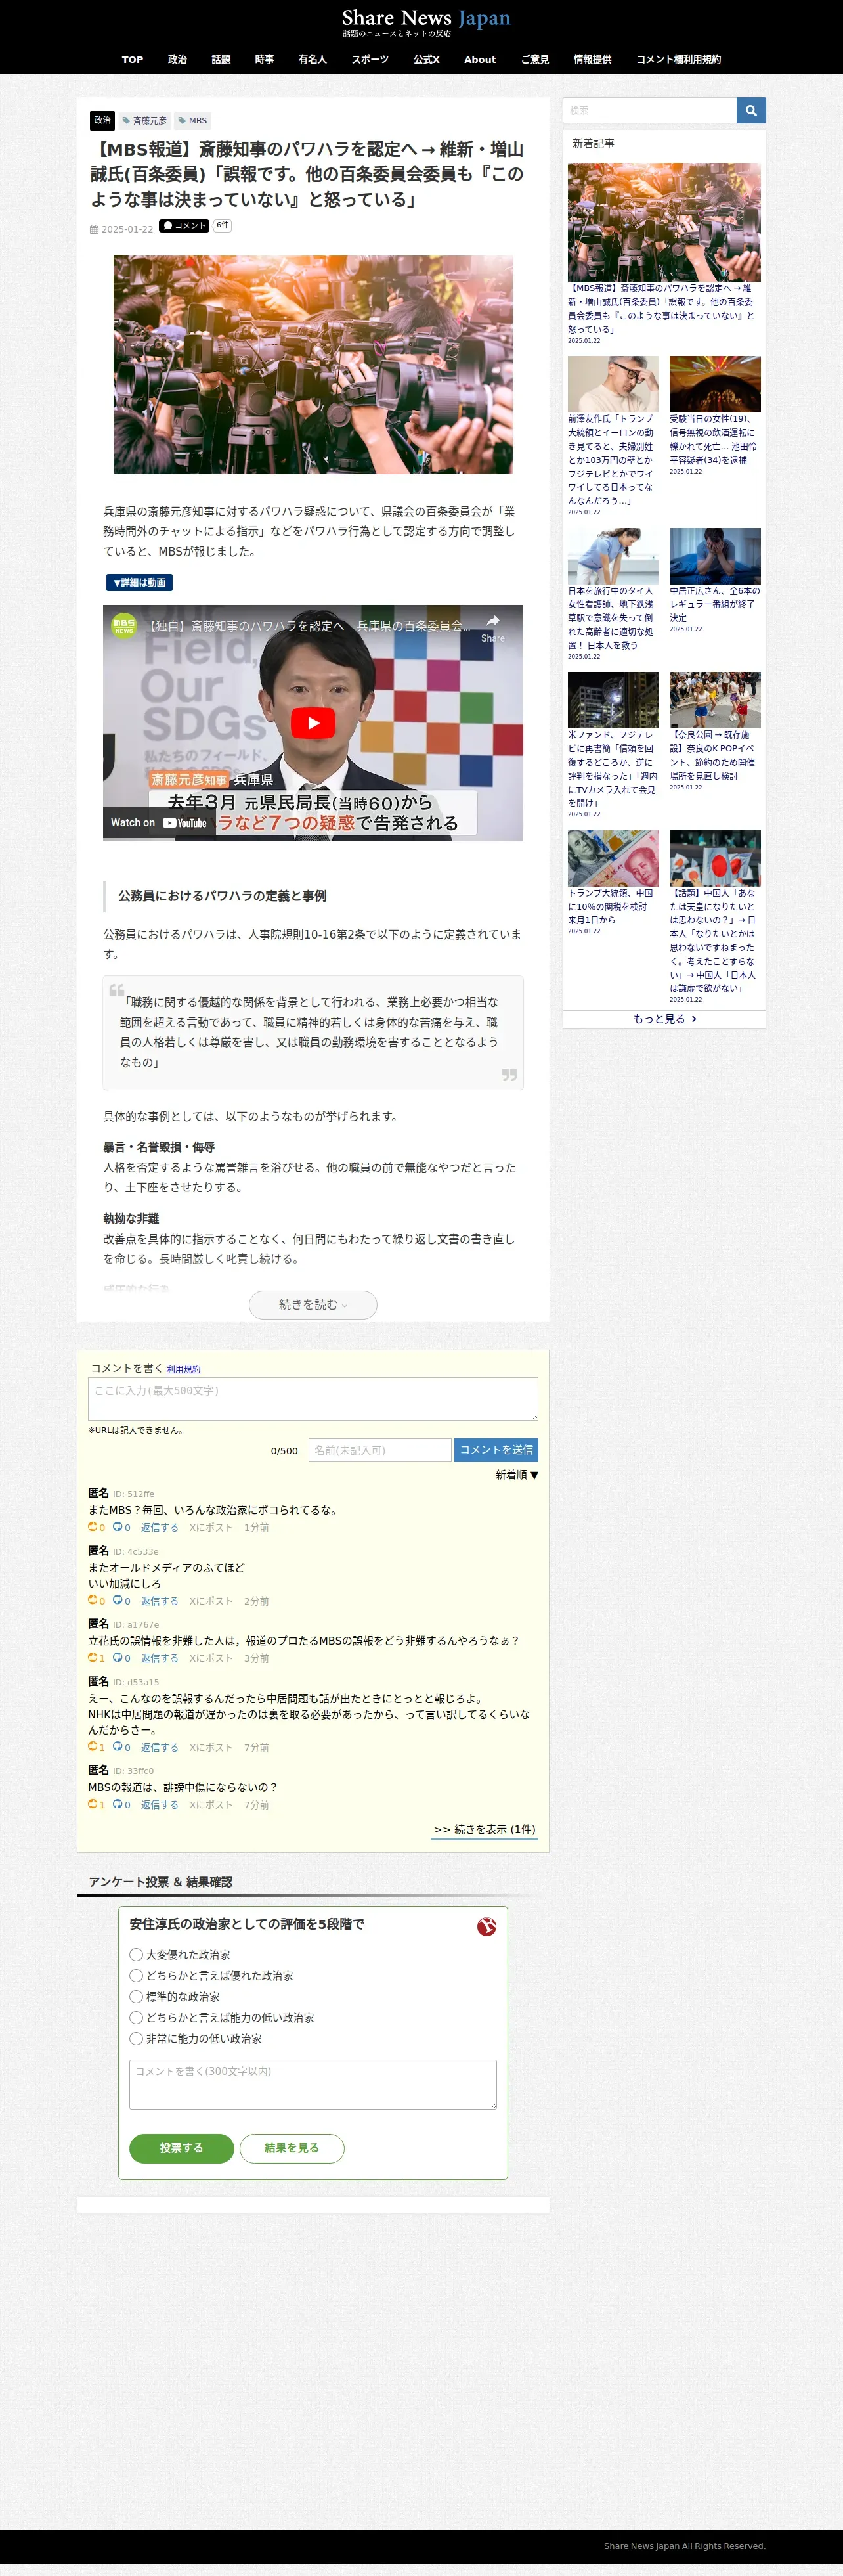
Task: Play the embedded YouTube video
Action: click(x=313, y=722)
